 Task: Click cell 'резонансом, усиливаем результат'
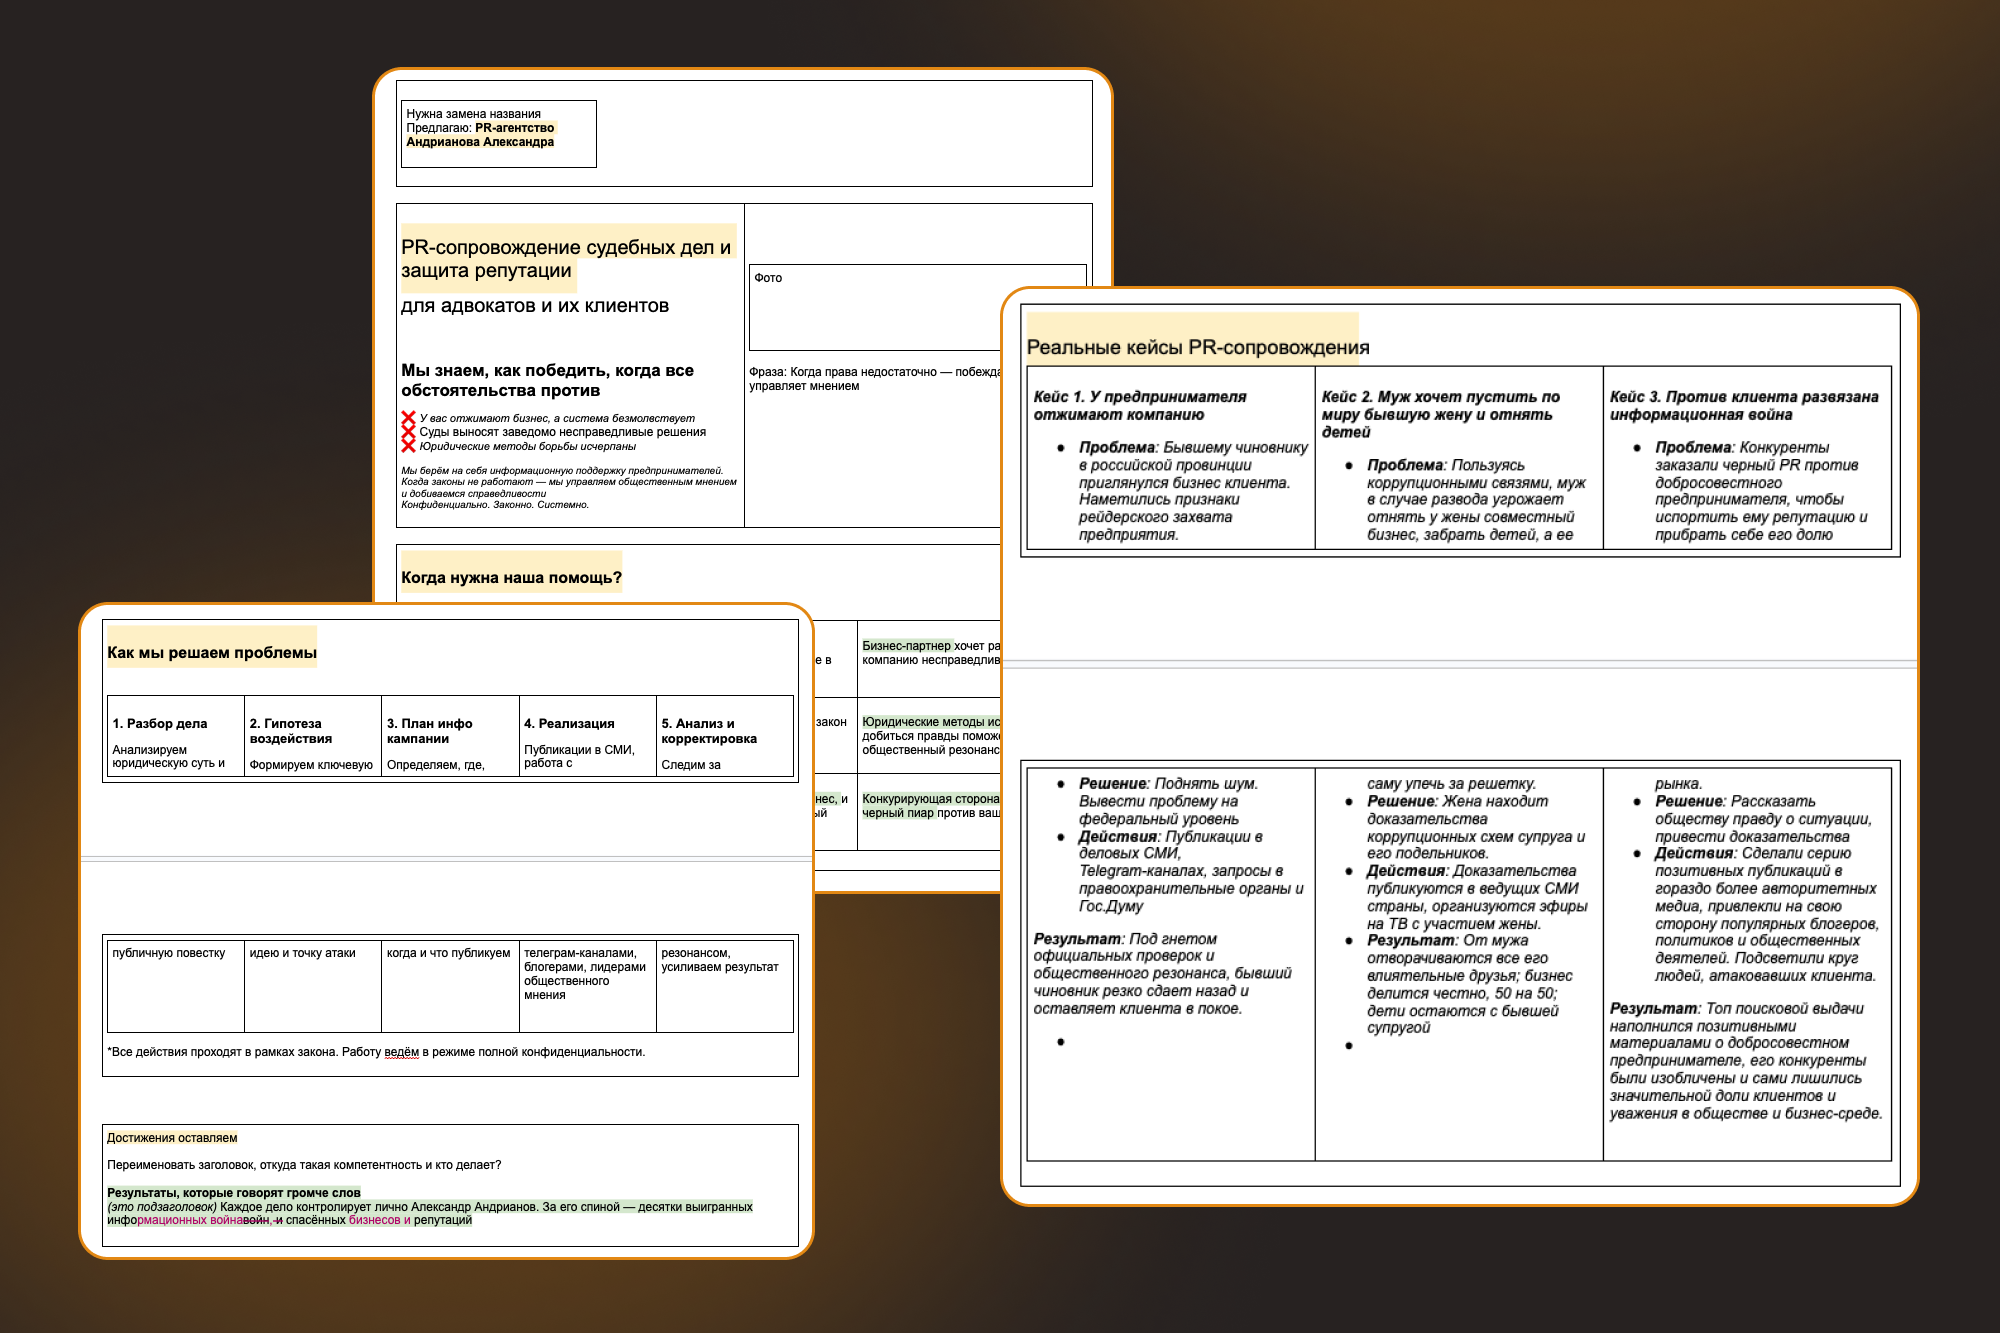(x=725, y=986)
